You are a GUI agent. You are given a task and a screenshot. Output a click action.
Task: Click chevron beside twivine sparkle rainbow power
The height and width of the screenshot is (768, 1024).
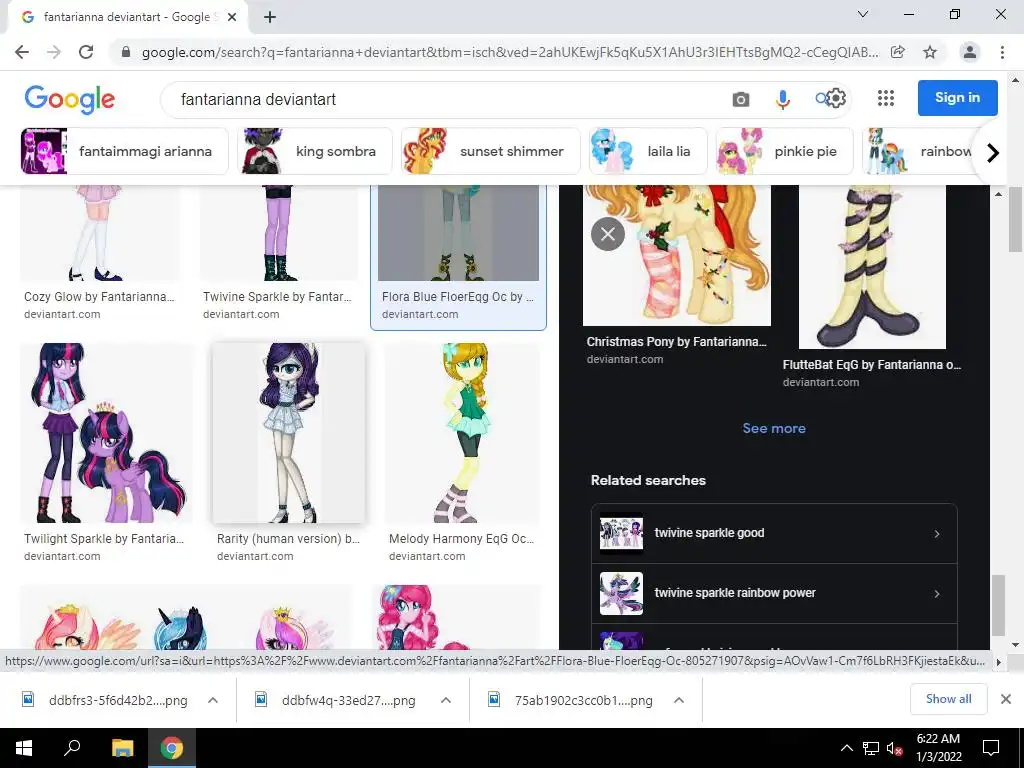click(936, 594)
